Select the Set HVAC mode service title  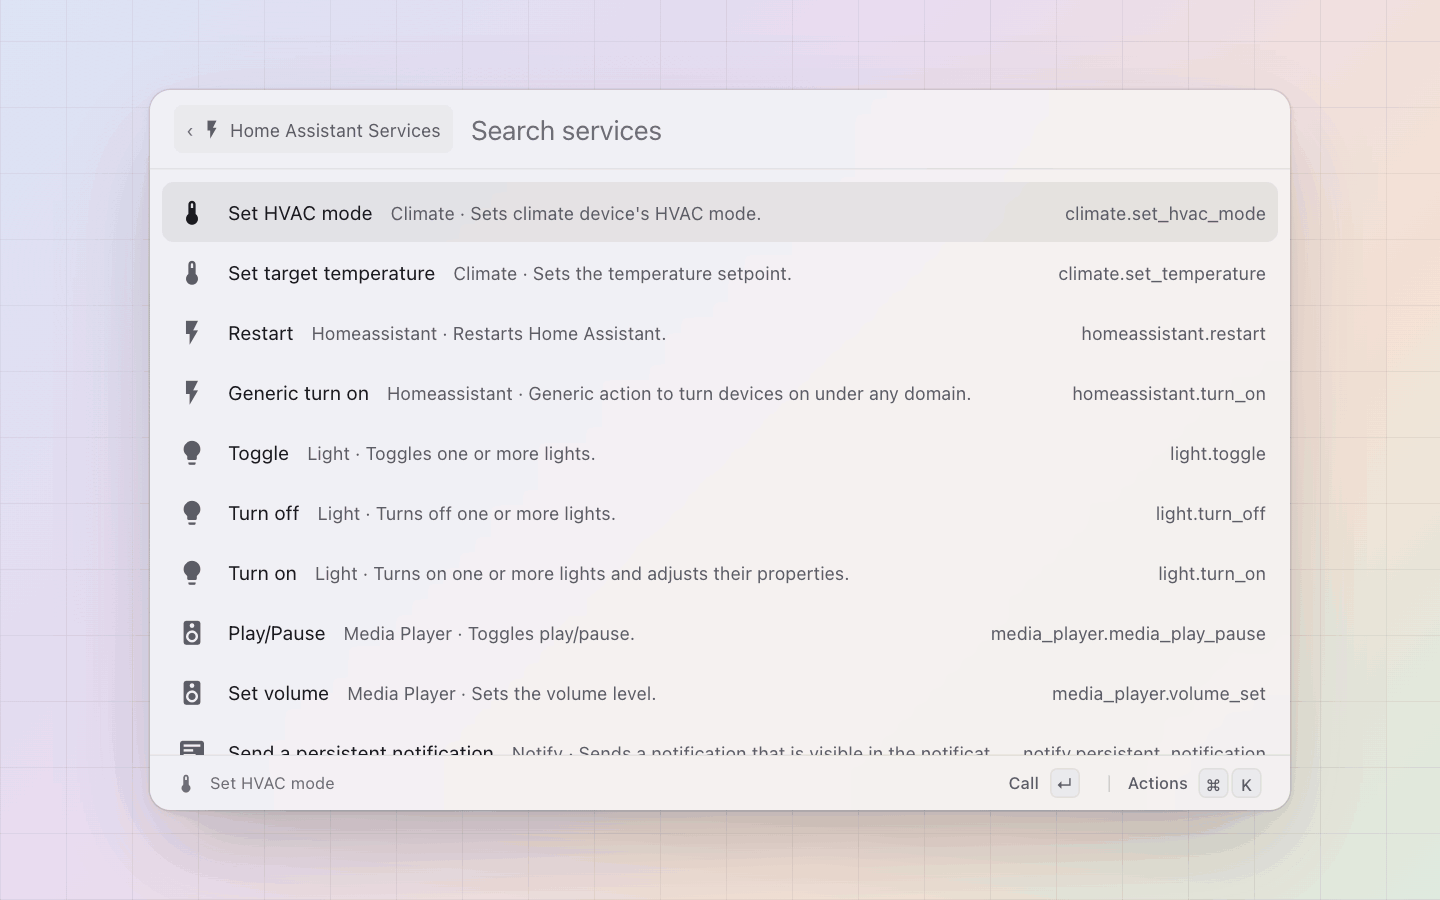(x=300, y=213)
